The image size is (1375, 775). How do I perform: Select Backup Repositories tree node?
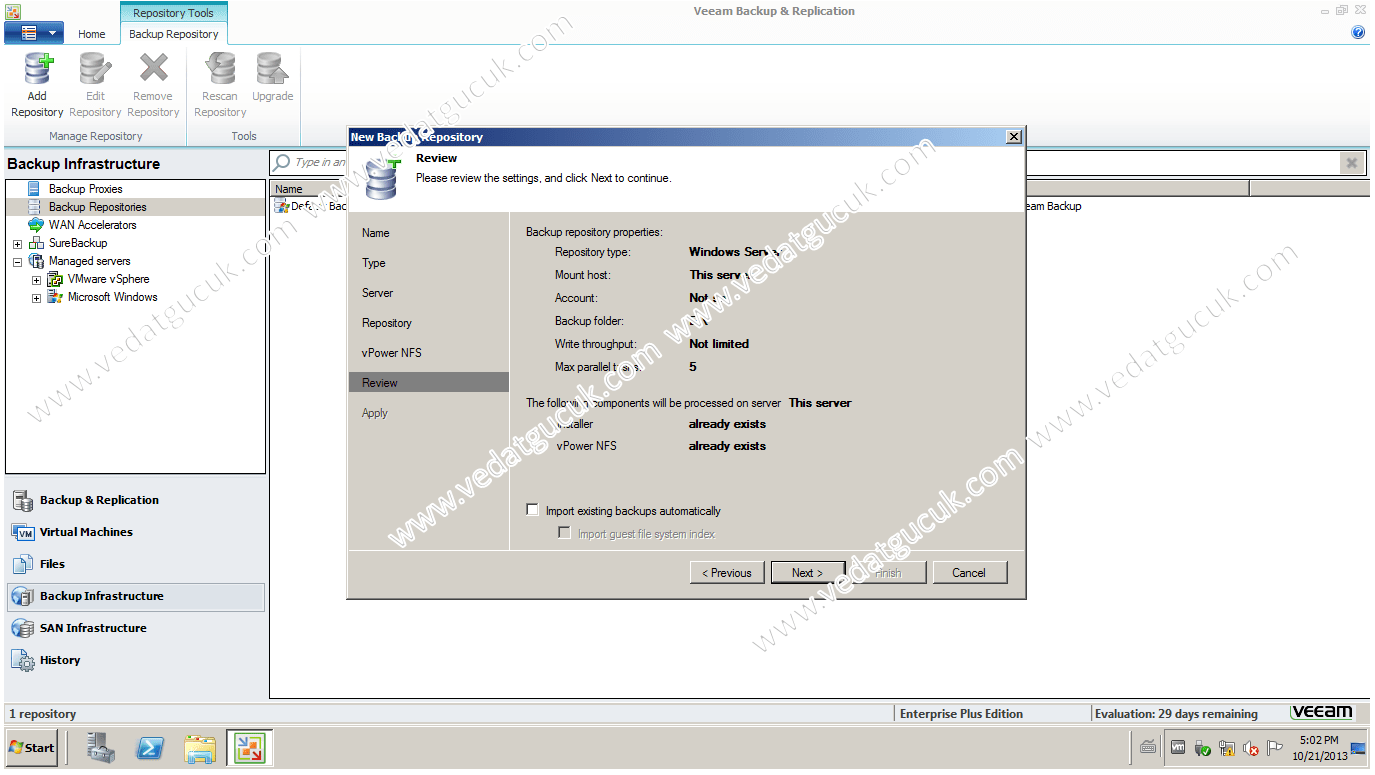(97, 207)
